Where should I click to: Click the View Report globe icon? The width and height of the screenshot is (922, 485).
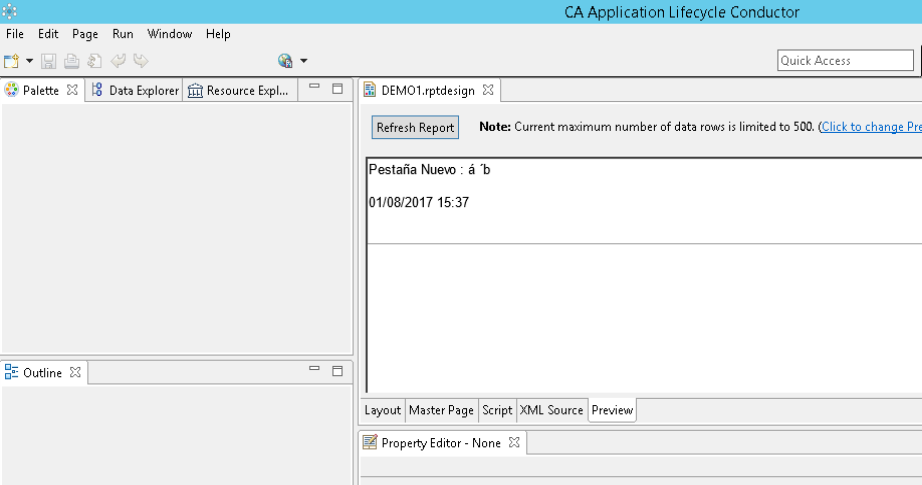point(285,61)
